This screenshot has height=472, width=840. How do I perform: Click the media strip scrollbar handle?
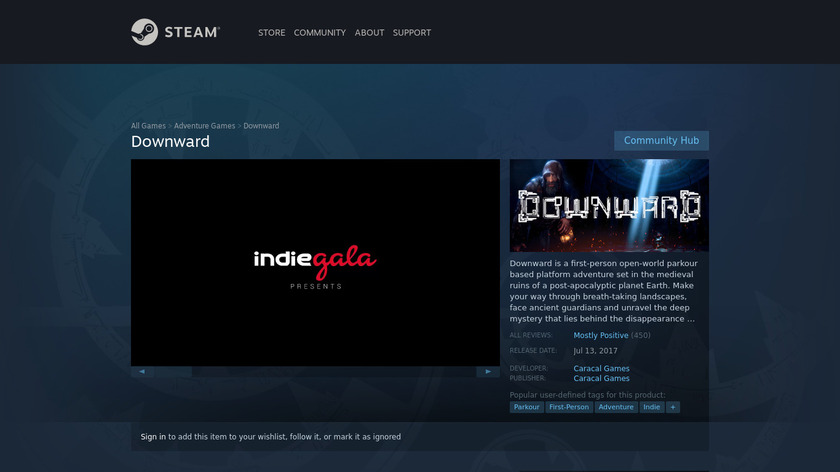coord(174,372)
